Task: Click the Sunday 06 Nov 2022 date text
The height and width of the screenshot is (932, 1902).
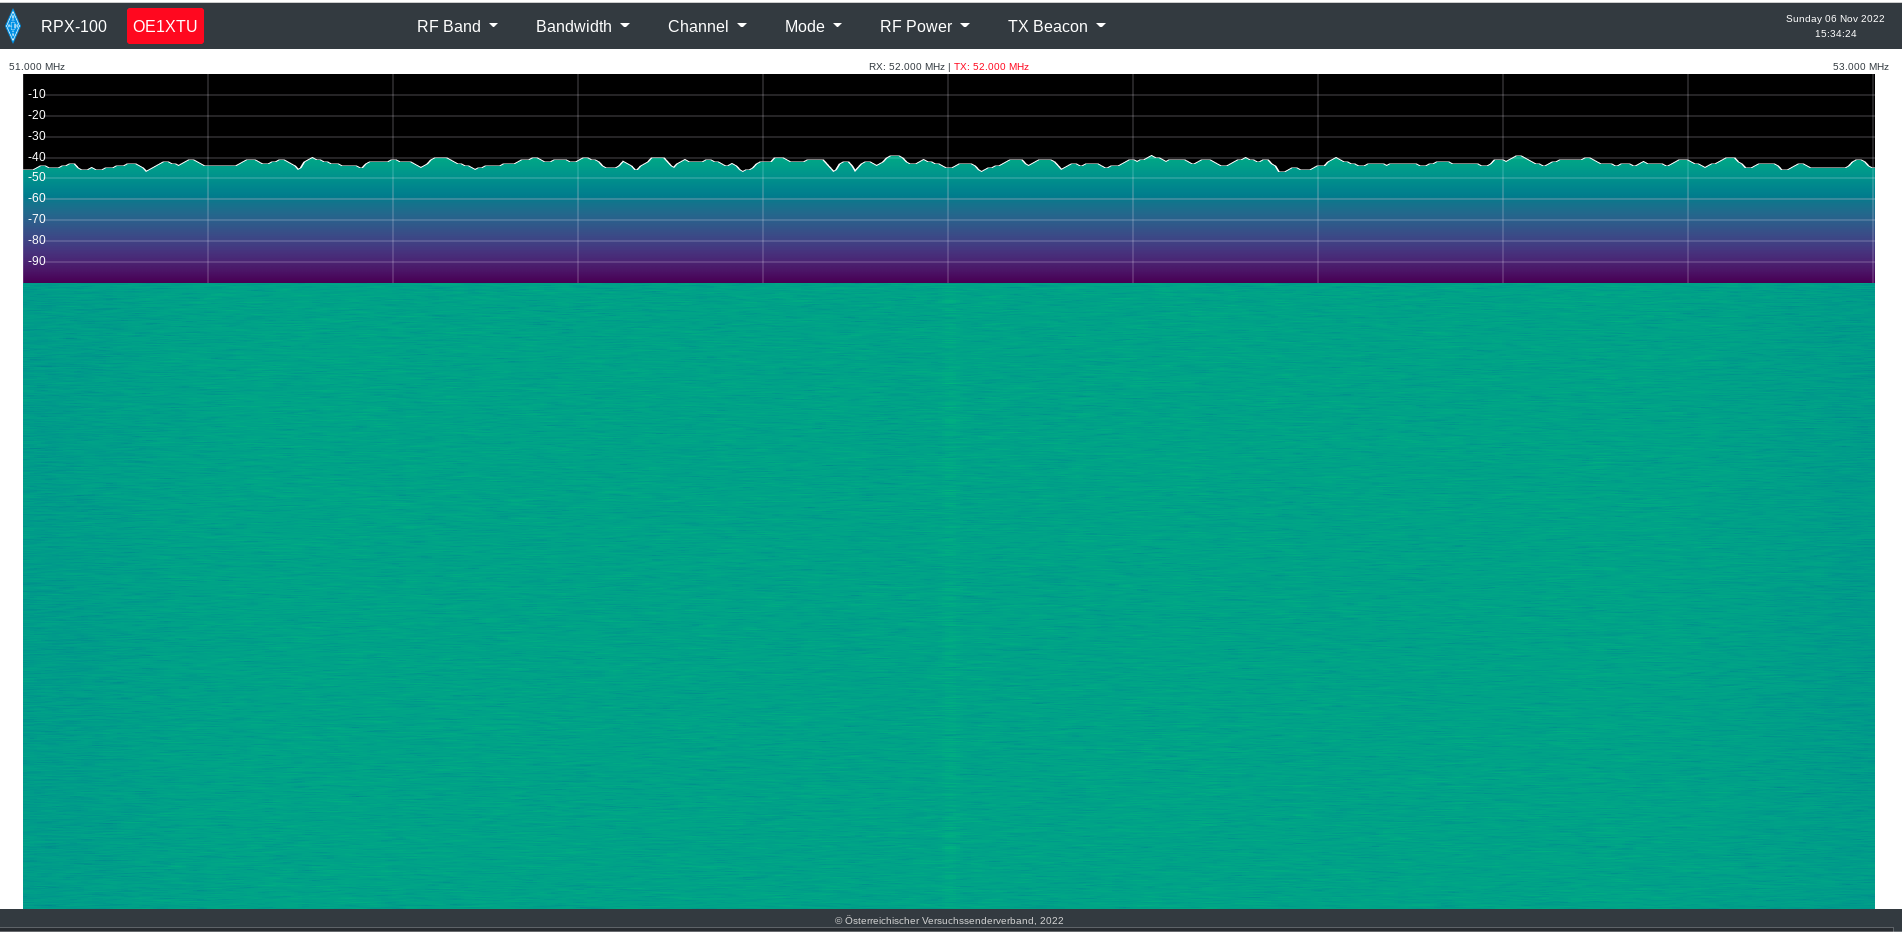Action: pos(1835,19)
